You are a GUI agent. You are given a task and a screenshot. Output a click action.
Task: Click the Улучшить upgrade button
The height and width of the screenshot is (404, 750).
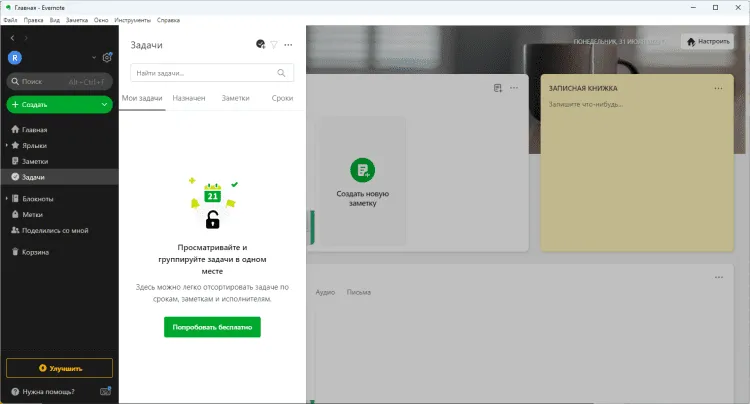coord(60,368)
